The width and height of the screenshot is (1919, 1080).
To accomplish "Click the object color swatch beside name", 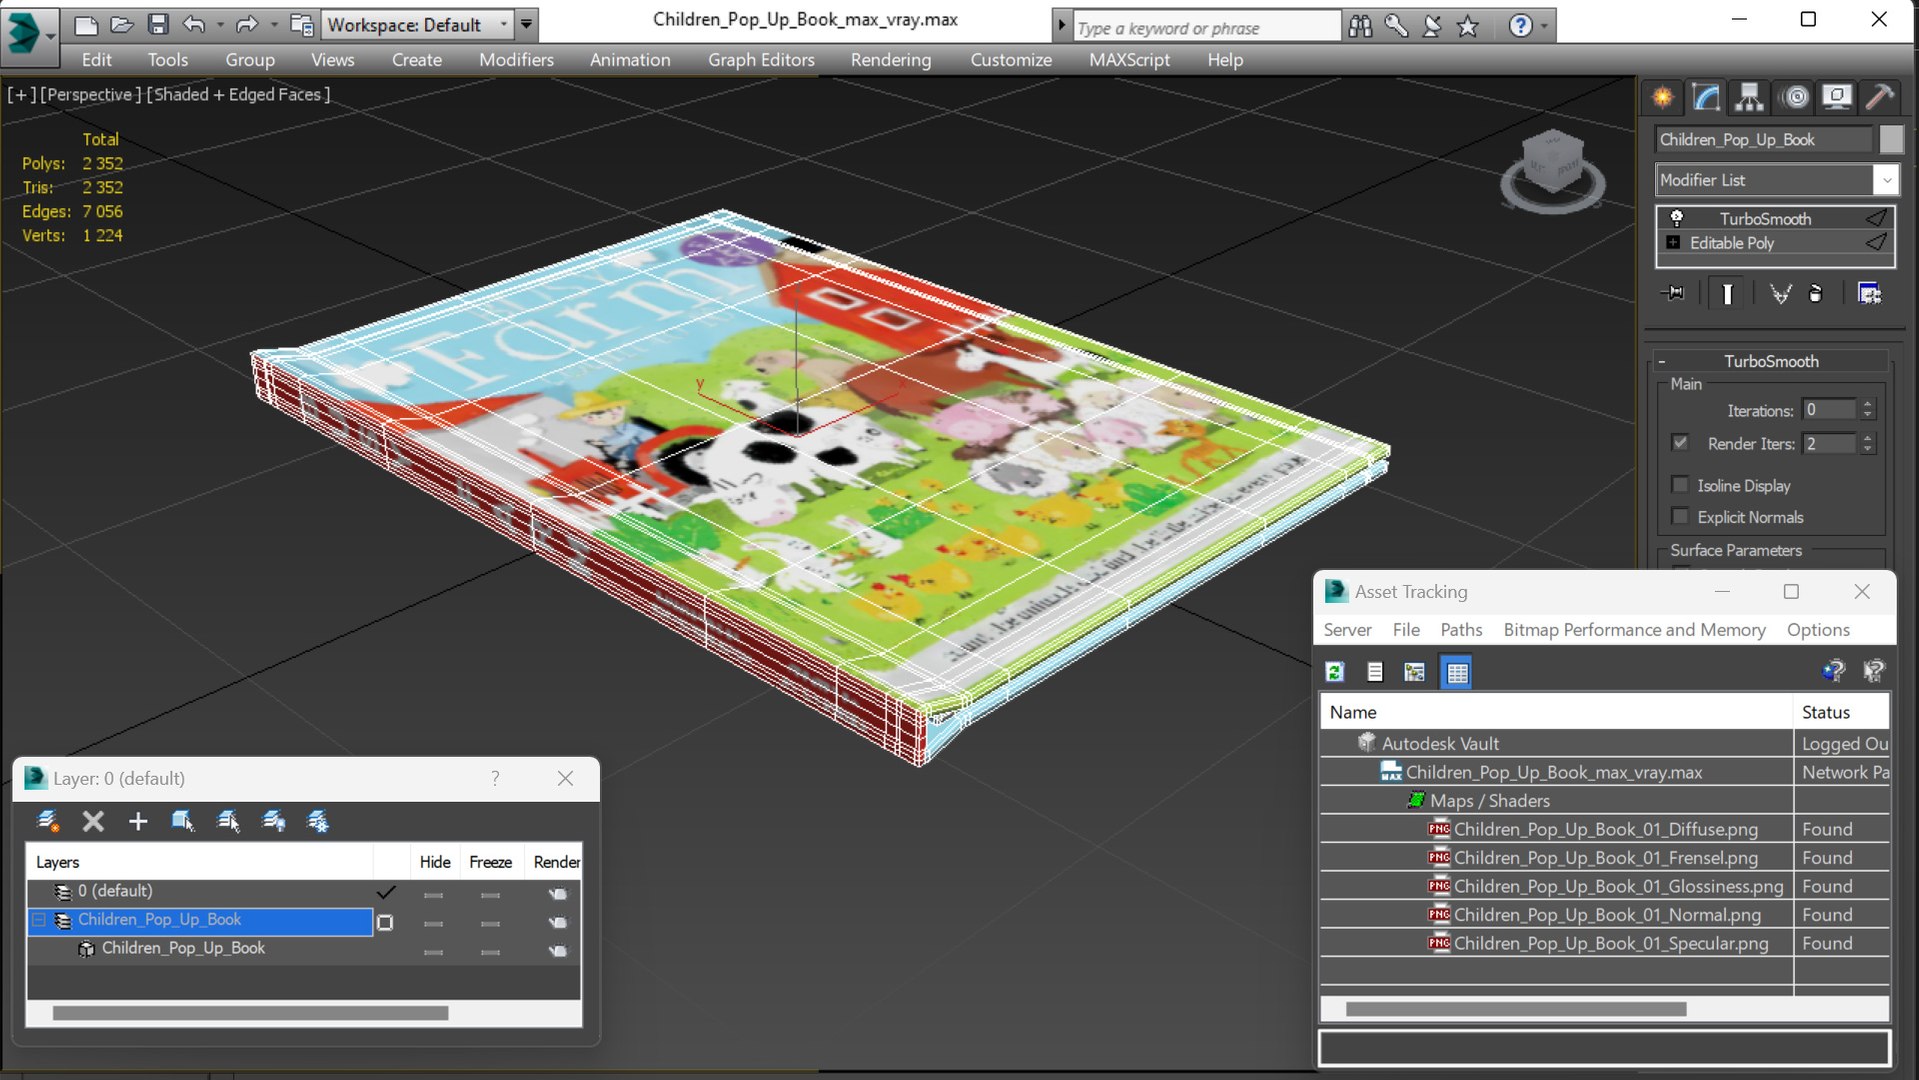I will [1891, 139].
